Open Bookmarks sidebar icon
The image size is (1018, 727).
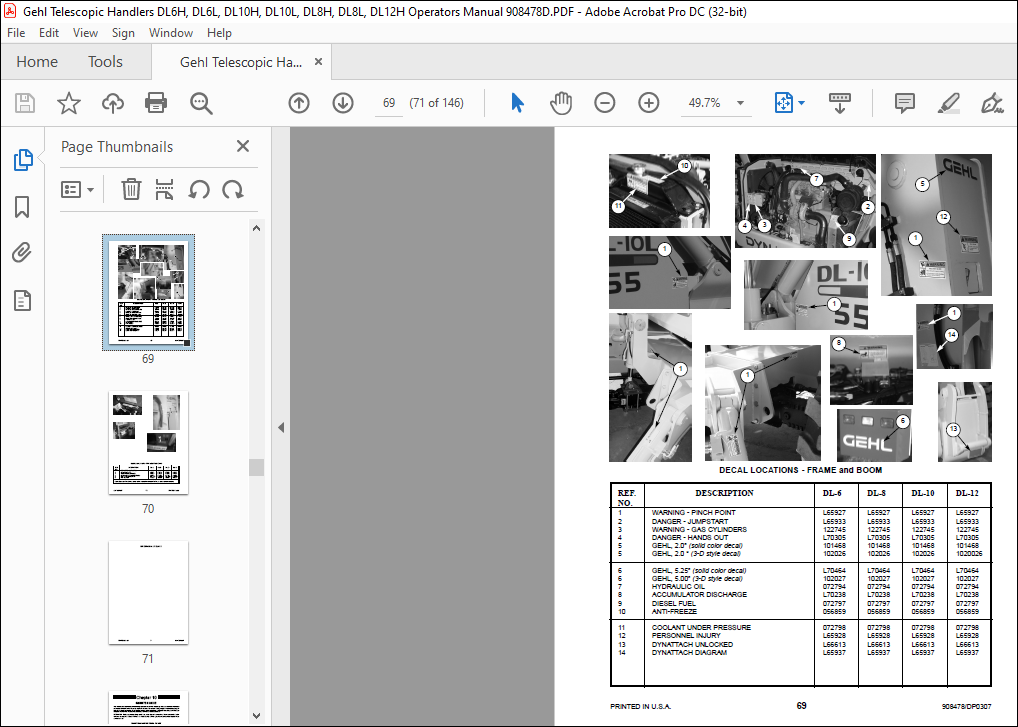tap(22, 207)
